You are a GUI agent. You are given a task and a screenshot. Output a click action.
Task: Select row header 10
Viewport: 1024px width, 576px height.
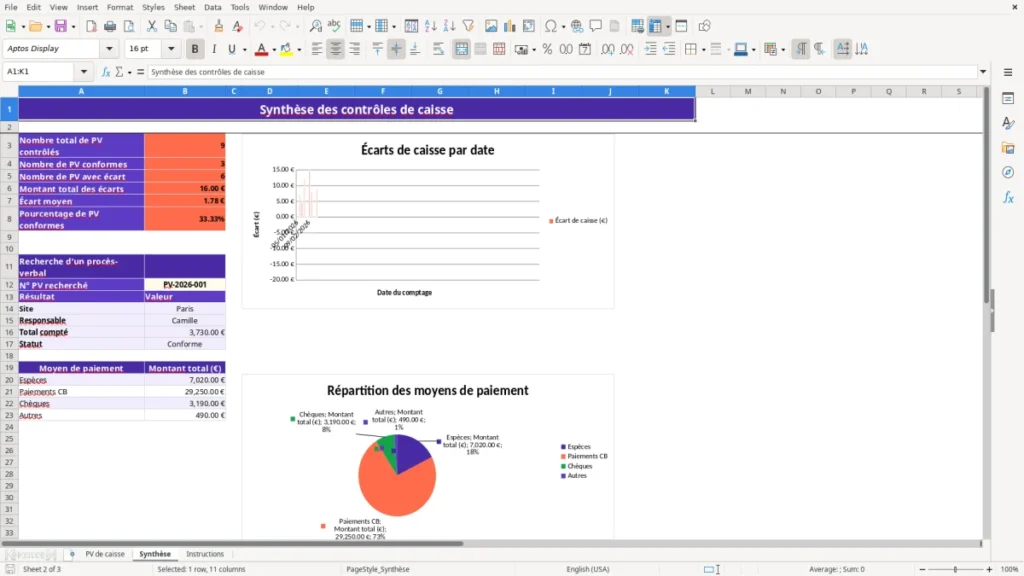(x=9, y=249)
